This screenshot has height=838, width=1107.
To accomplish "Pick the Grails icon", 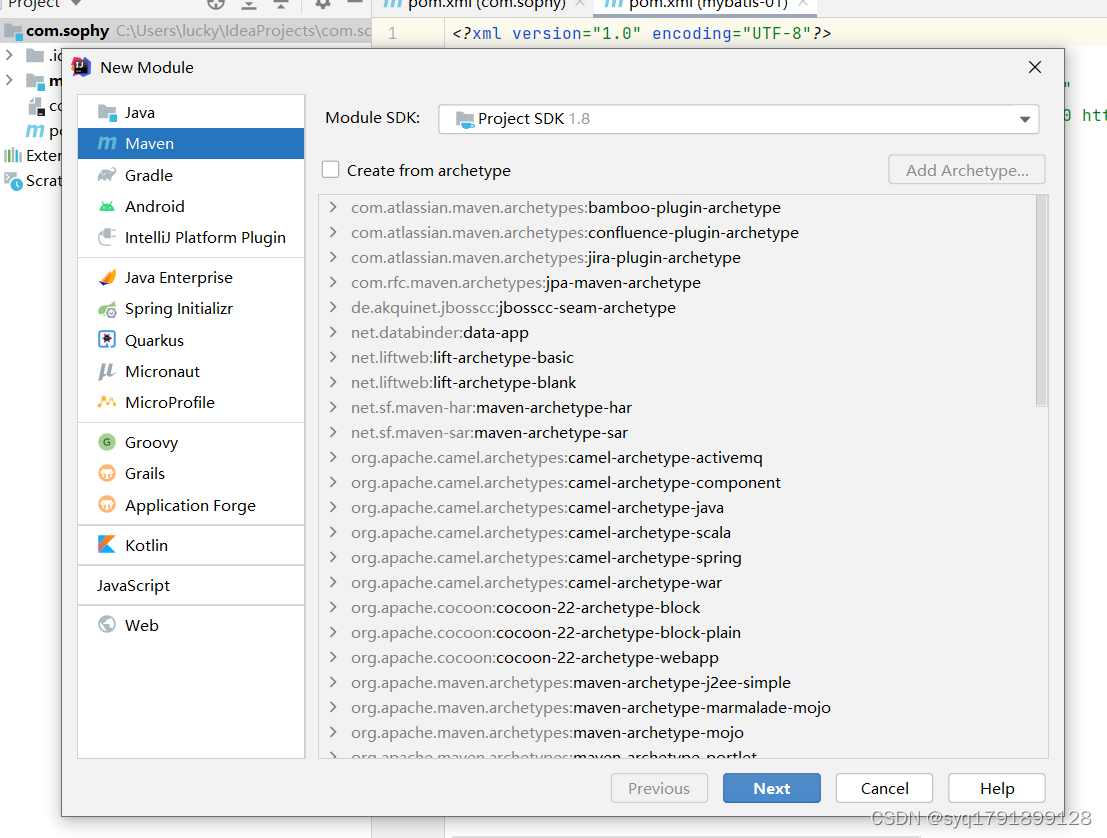I will (x=107, y=473).
